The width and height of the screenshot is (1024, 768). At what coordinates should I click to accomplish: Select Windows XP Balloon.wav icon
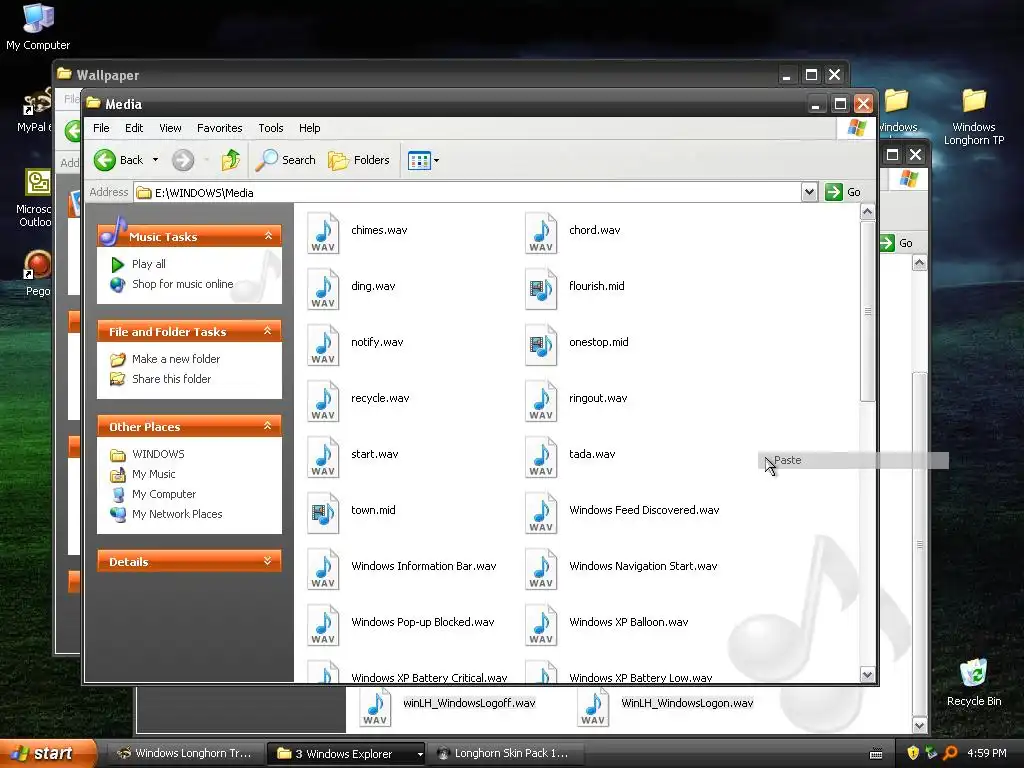point(541,626)
